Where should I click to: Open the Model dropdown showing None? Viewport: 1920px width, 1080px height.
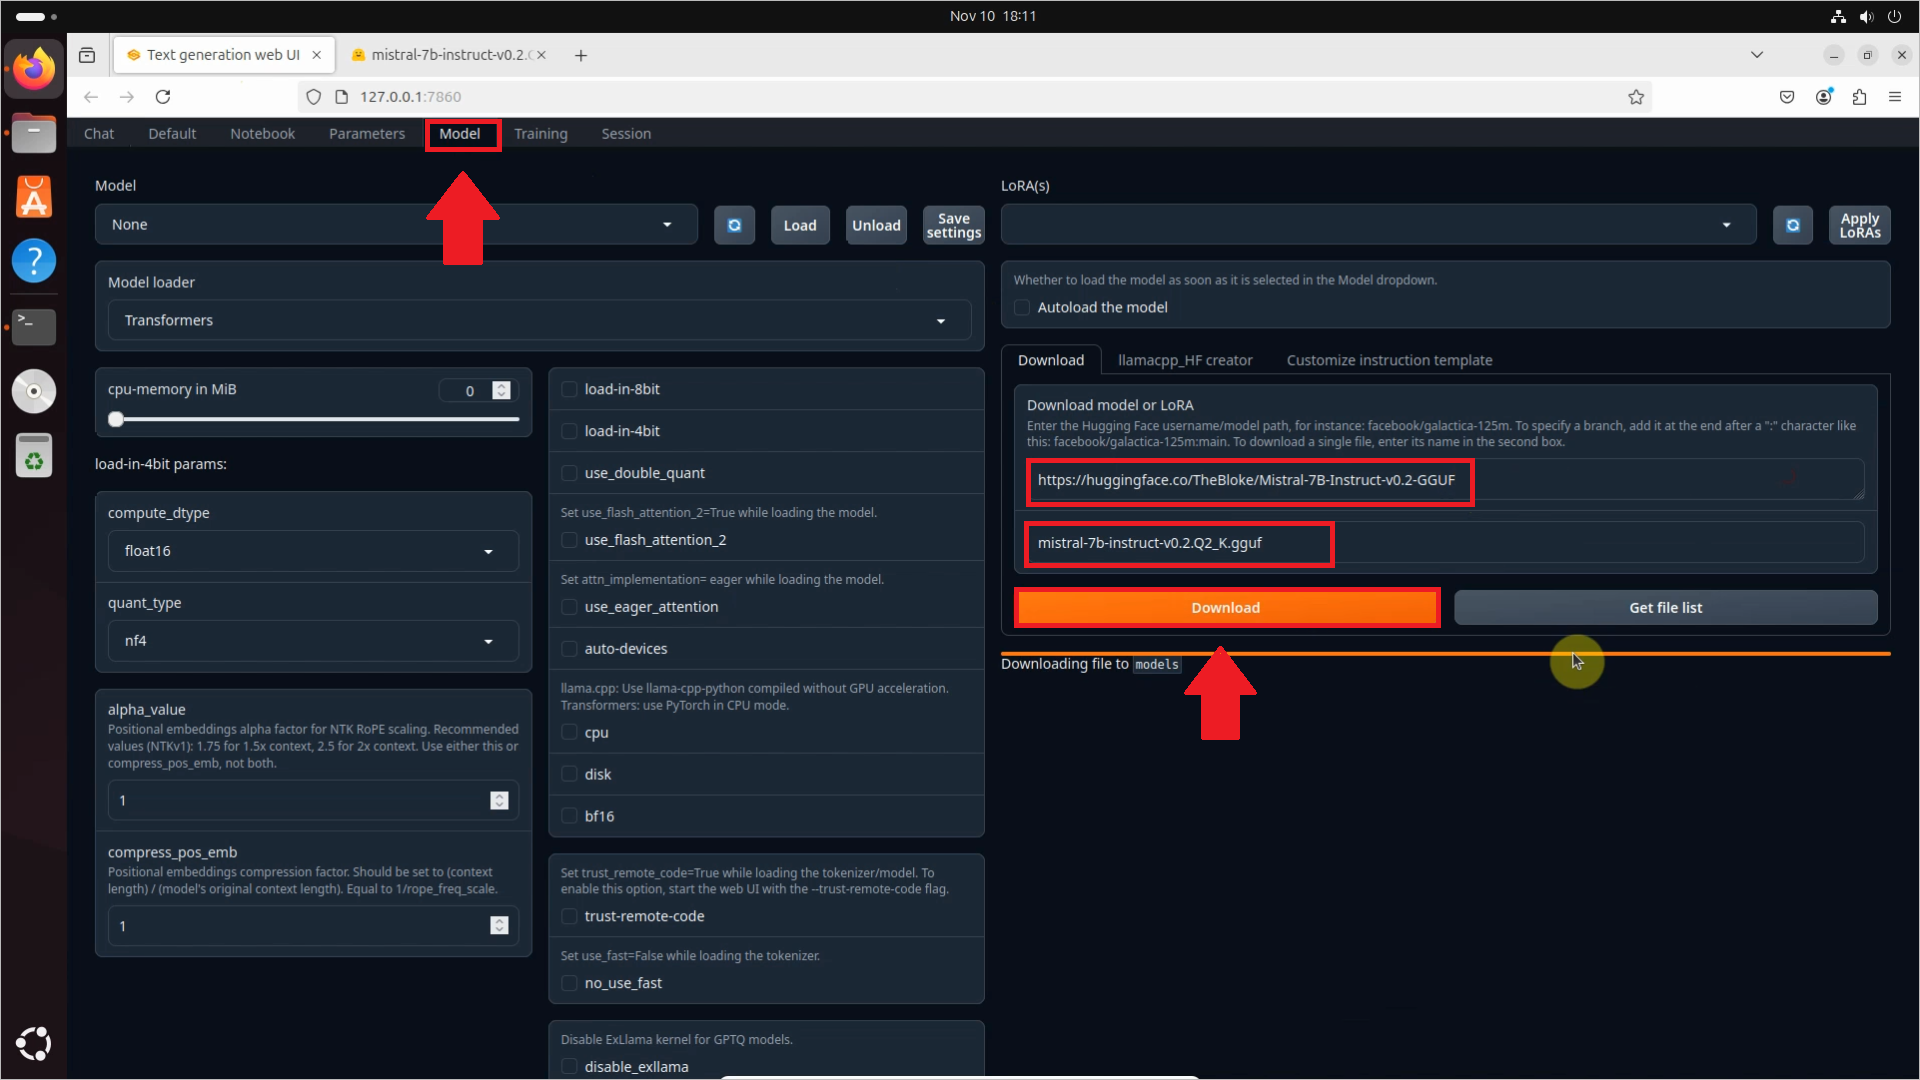click(x=396, y=225)
